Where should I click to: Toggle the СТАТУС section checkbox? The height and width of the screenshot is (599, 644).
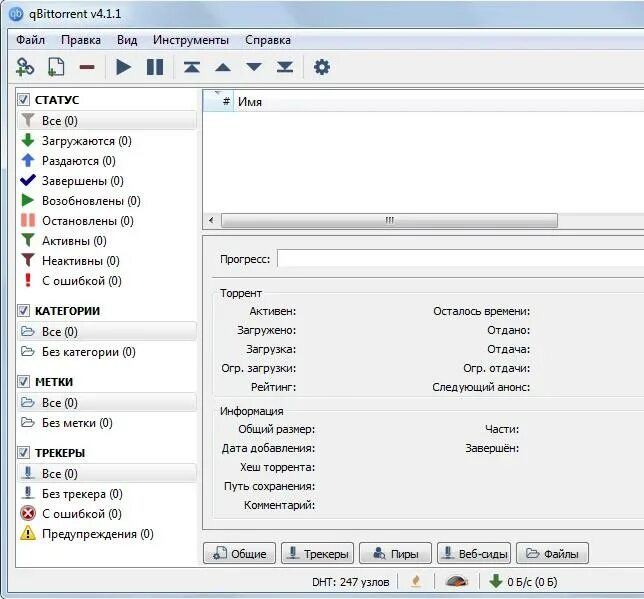(23, 100)
